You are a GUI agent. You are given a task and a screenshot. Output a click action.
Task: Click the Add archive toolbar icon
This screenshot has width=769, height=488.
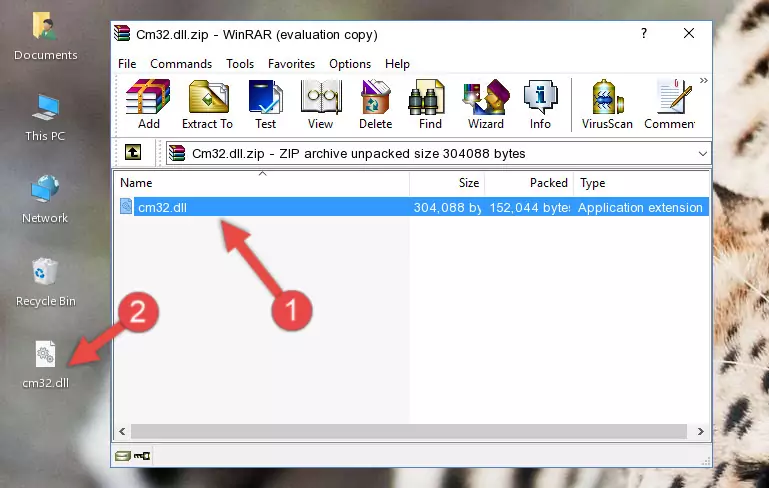(148, 104)
